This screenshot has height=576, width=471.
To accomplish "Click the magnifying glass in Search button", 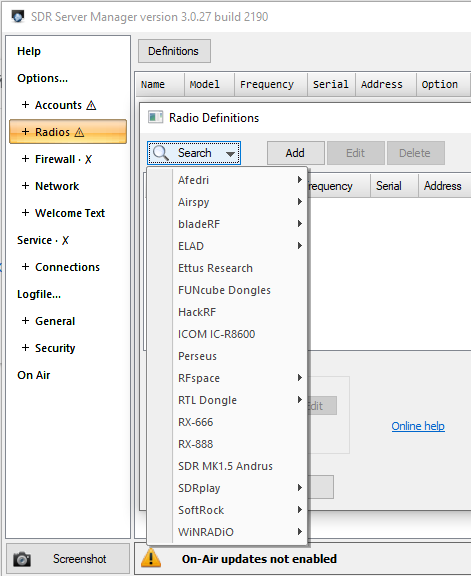I will [161, 153].
